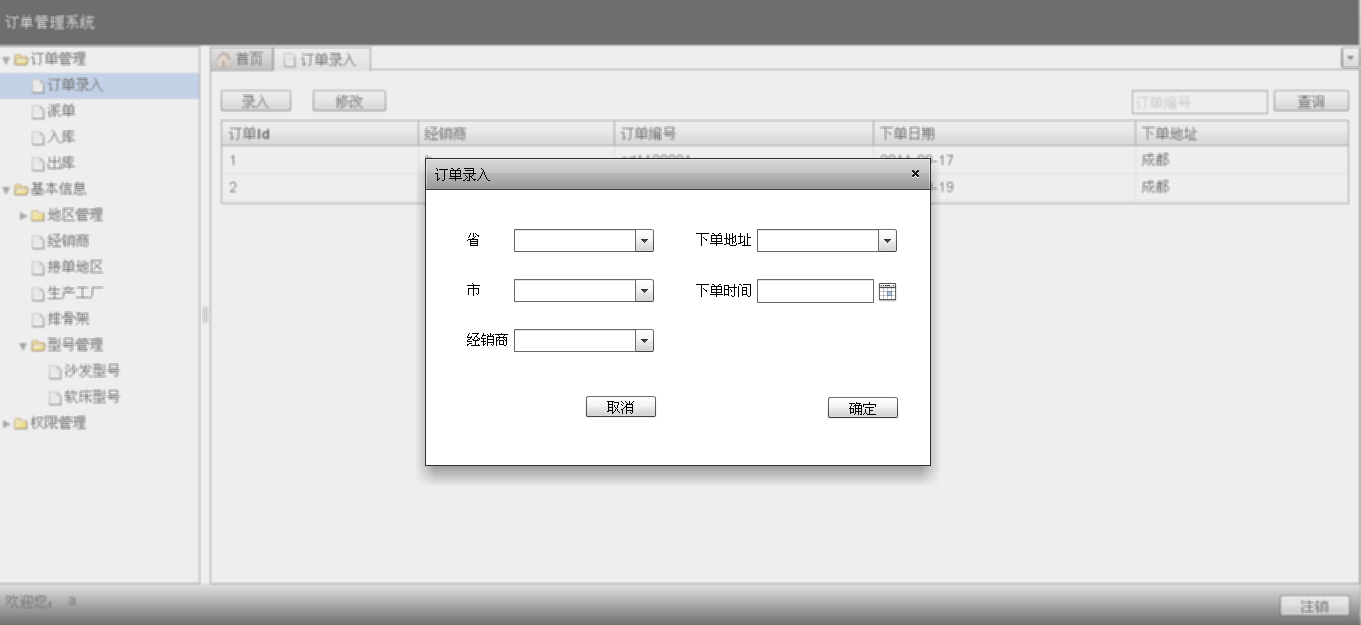Select table row with 订单Id 2
Viewport: 1361px width, 625px height.
[x=785, y=187]
